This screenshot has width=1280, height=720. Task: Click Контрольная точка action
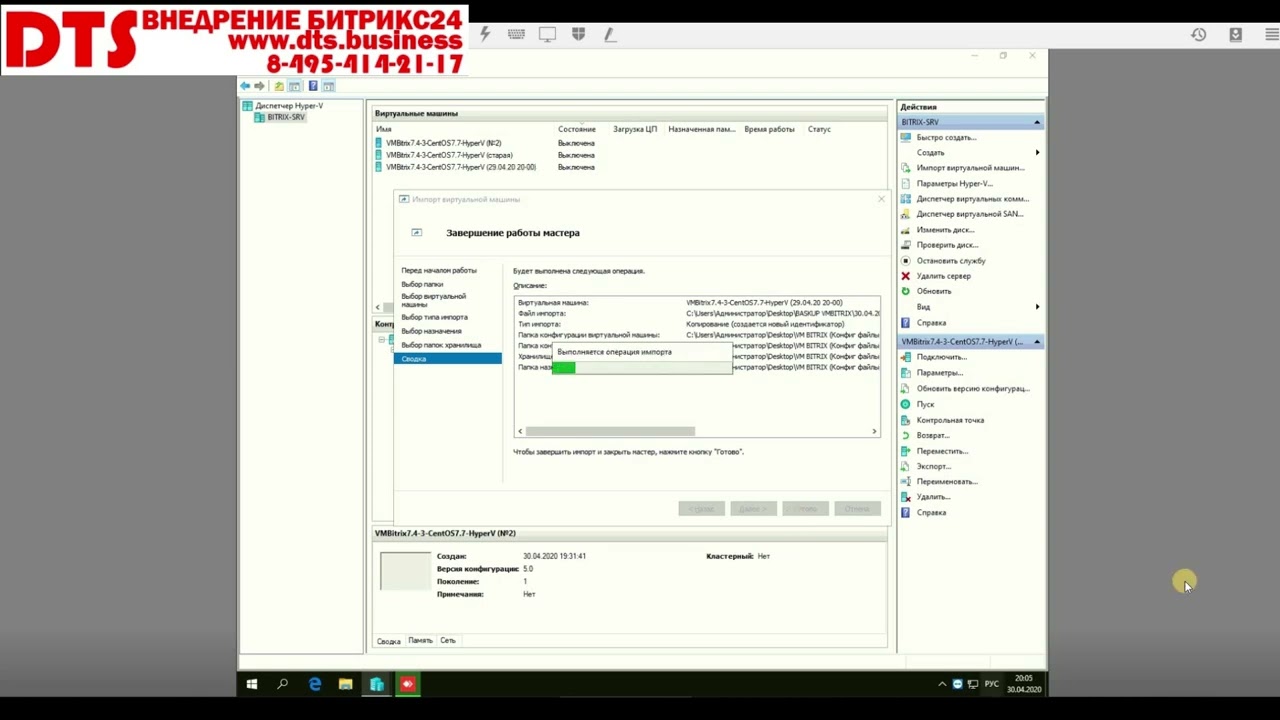[950, 420]
